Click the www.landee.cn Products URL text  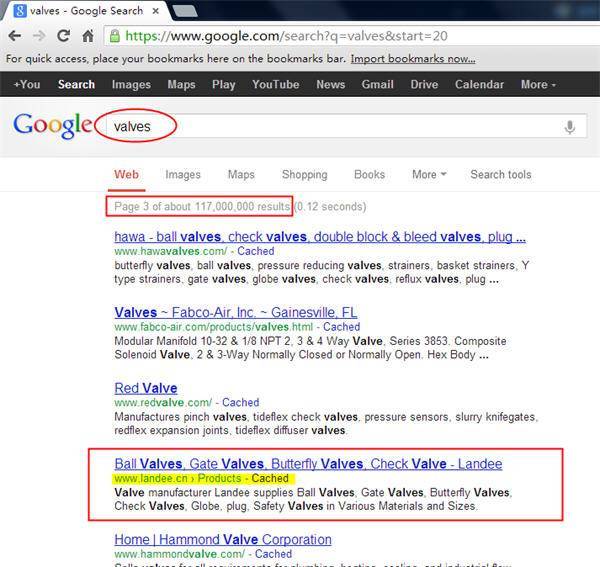178,478
